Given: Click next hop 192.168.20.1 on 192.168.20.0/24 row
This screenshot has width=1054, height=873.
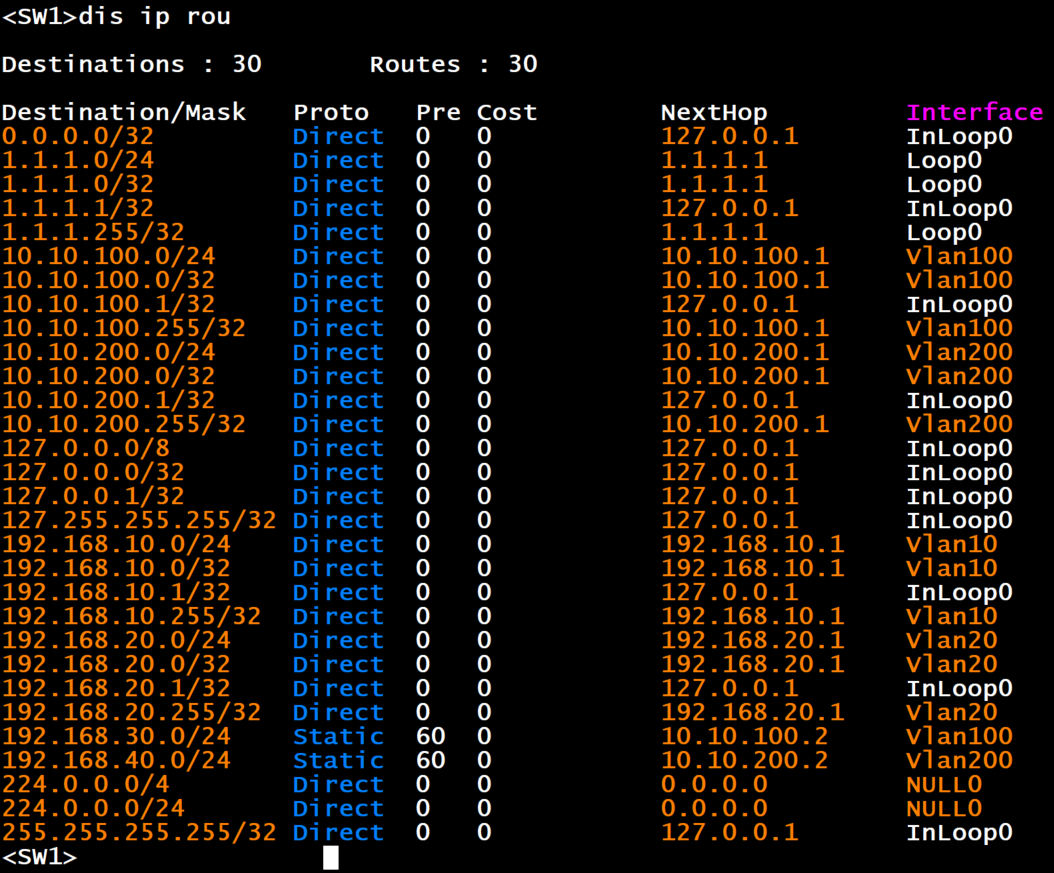Looking at the screenshot, I should 752,640.
